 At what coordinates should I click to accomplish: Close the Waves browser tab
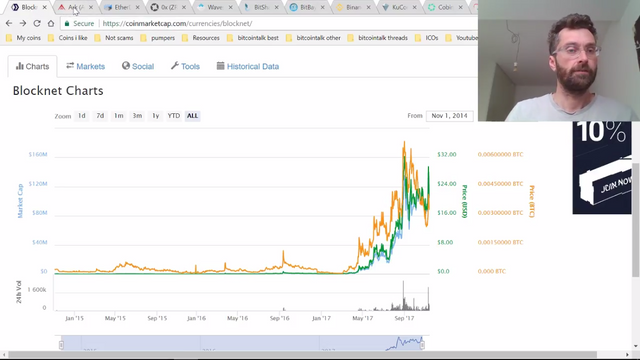point(230,7)
